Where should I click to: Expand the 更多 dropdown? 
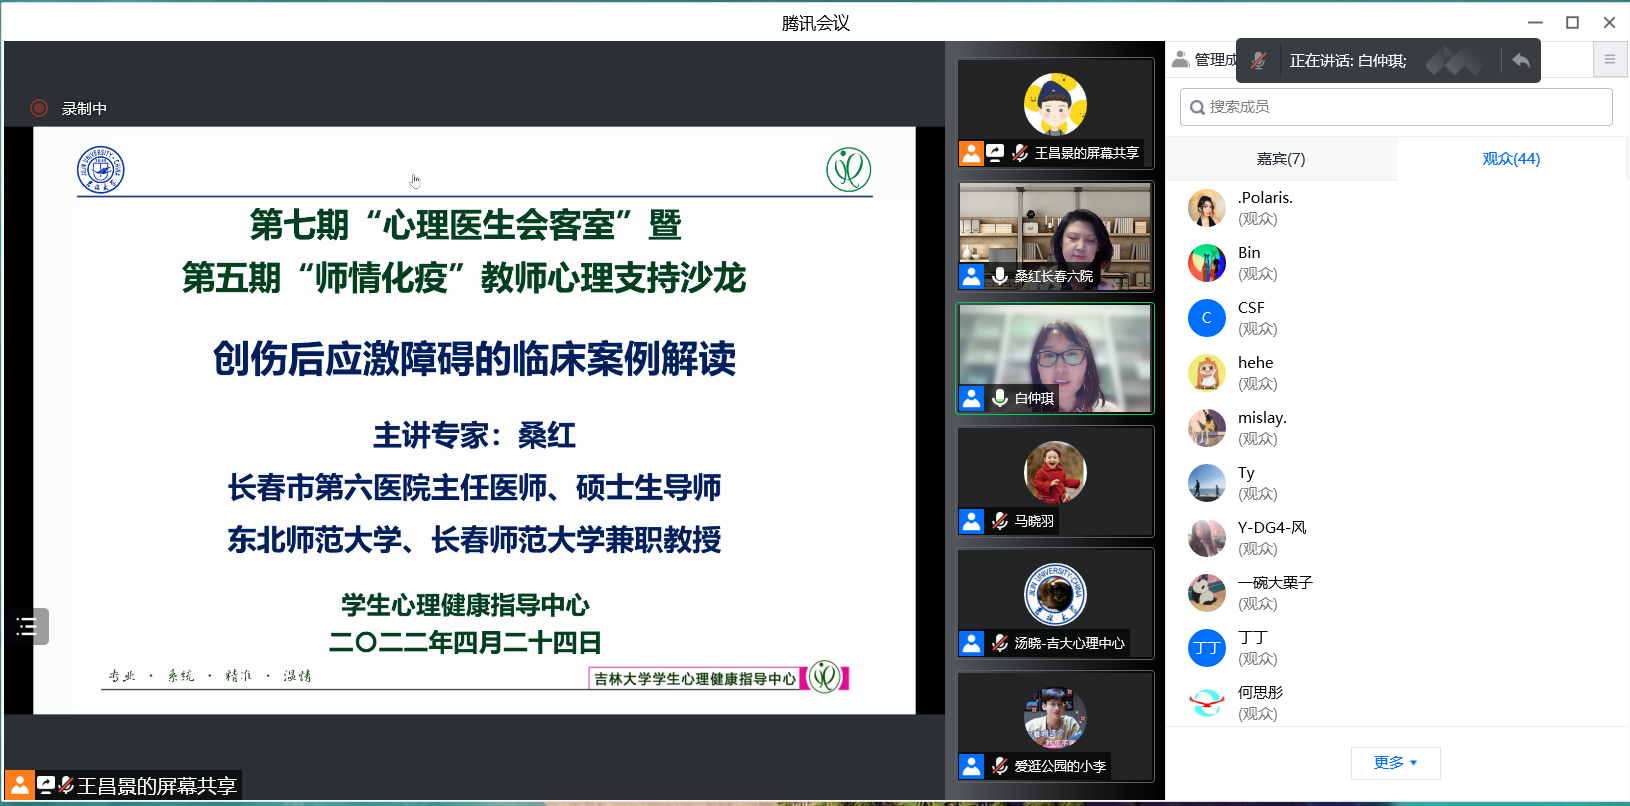click(1395, 763)
